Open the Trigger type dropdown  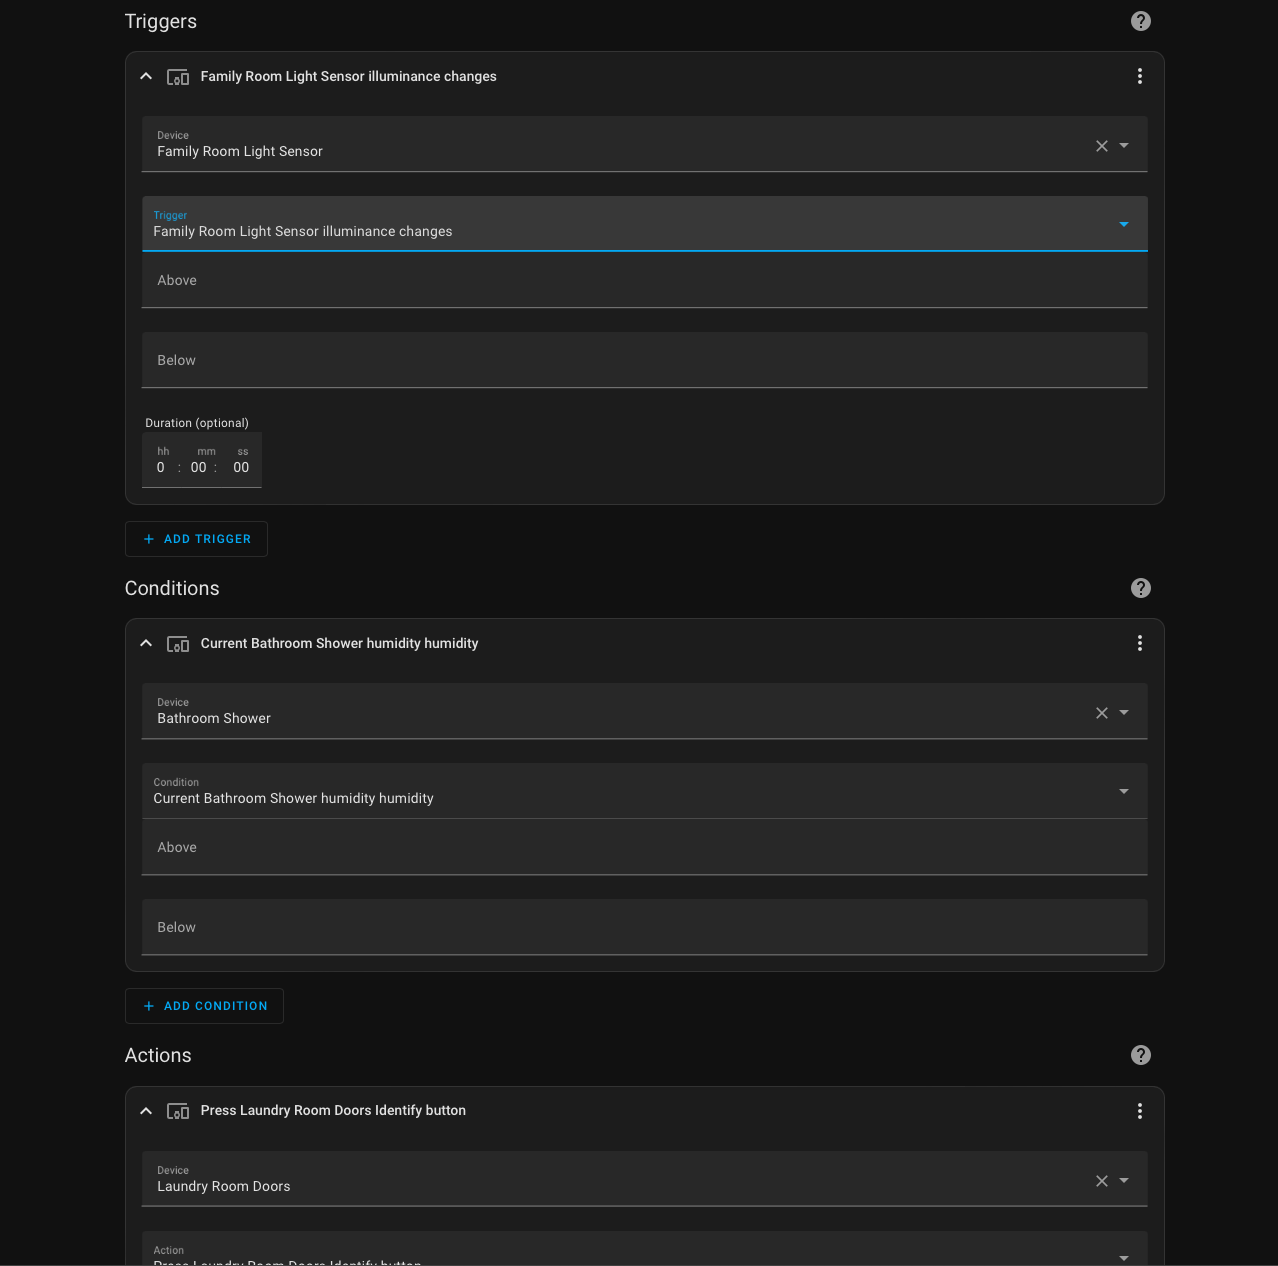point(1123,224)
